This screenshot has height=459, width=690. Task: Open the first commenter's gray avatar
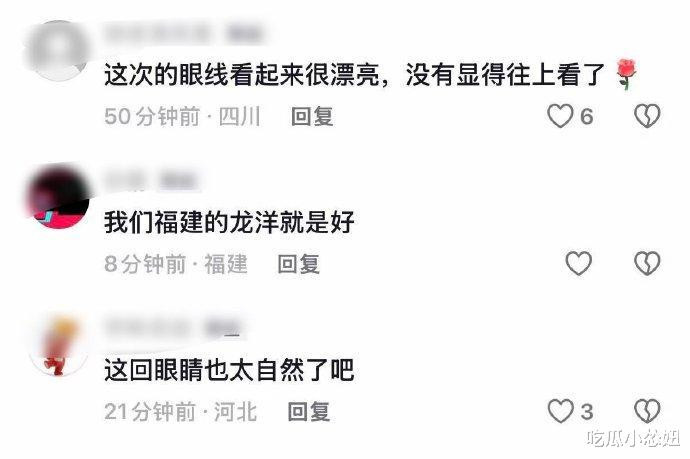58,51
